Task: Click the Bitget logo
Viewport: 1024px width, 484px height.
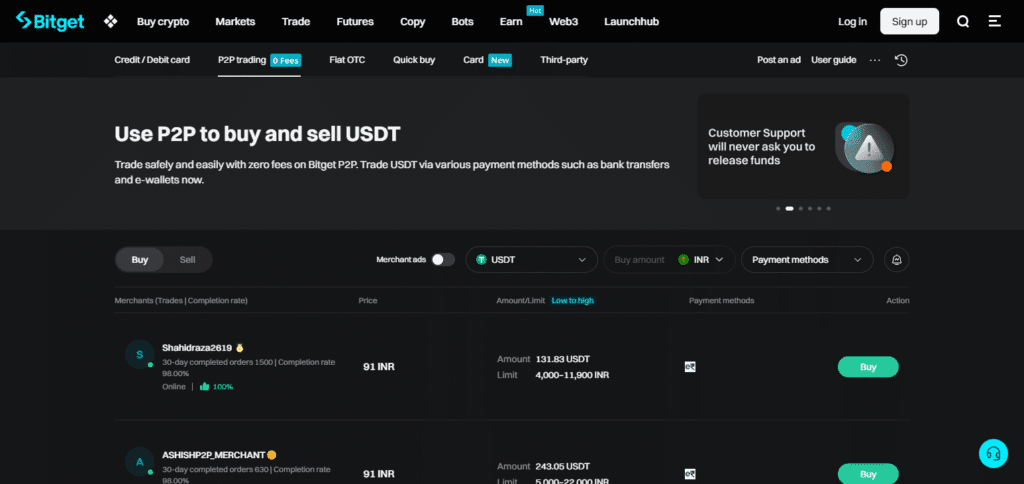Action: pos(50,21)
